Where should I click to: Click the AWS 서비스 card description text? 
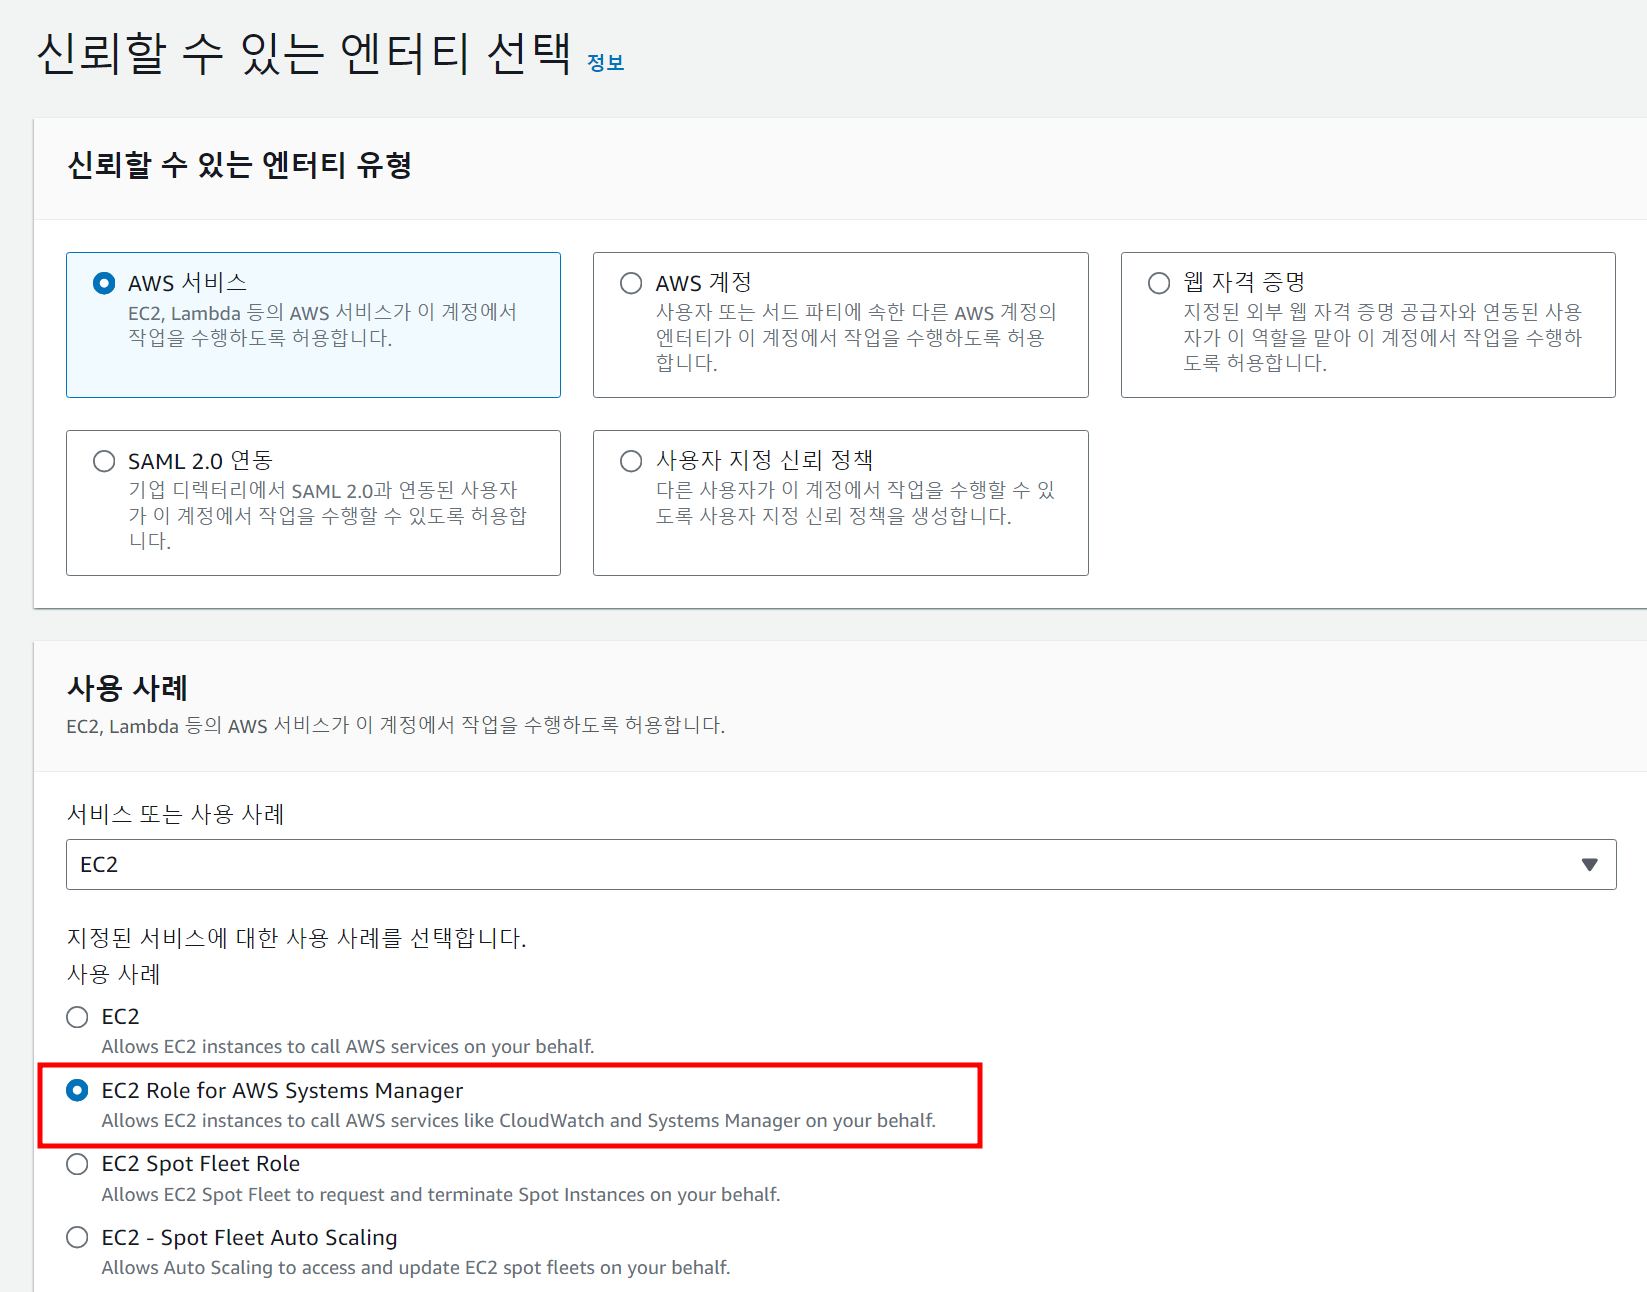point(322,325)
